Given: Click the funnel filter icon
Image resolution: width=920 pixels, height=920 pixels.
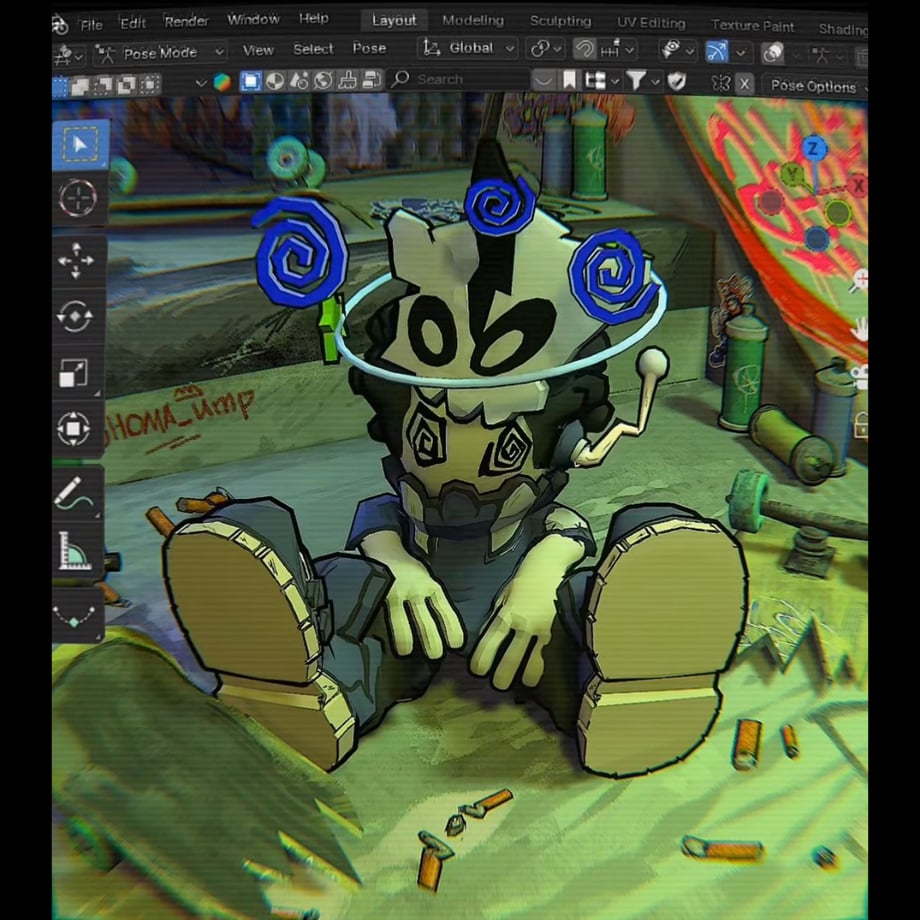Looking at the screenshot, I should (x=636, y=80).
